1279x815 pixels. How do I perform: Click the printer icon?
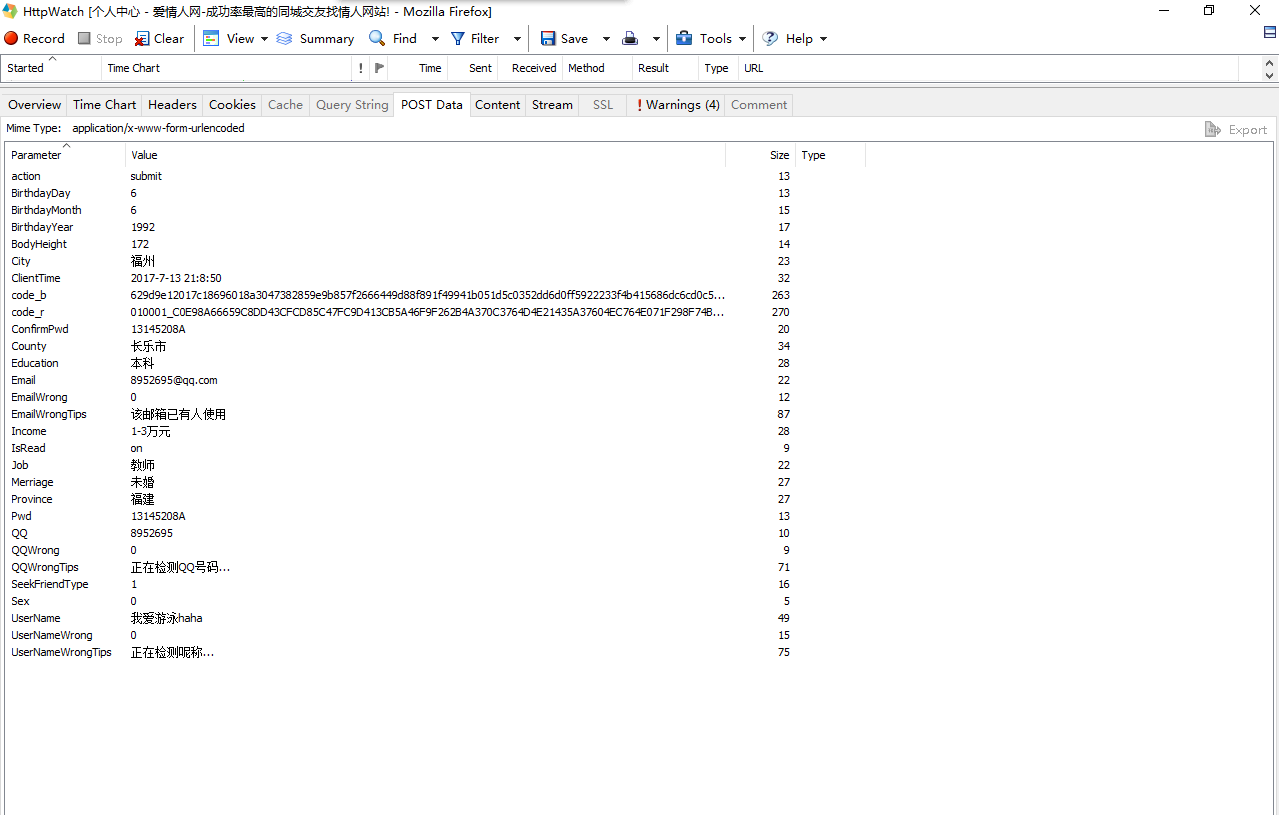coord(630,38)
